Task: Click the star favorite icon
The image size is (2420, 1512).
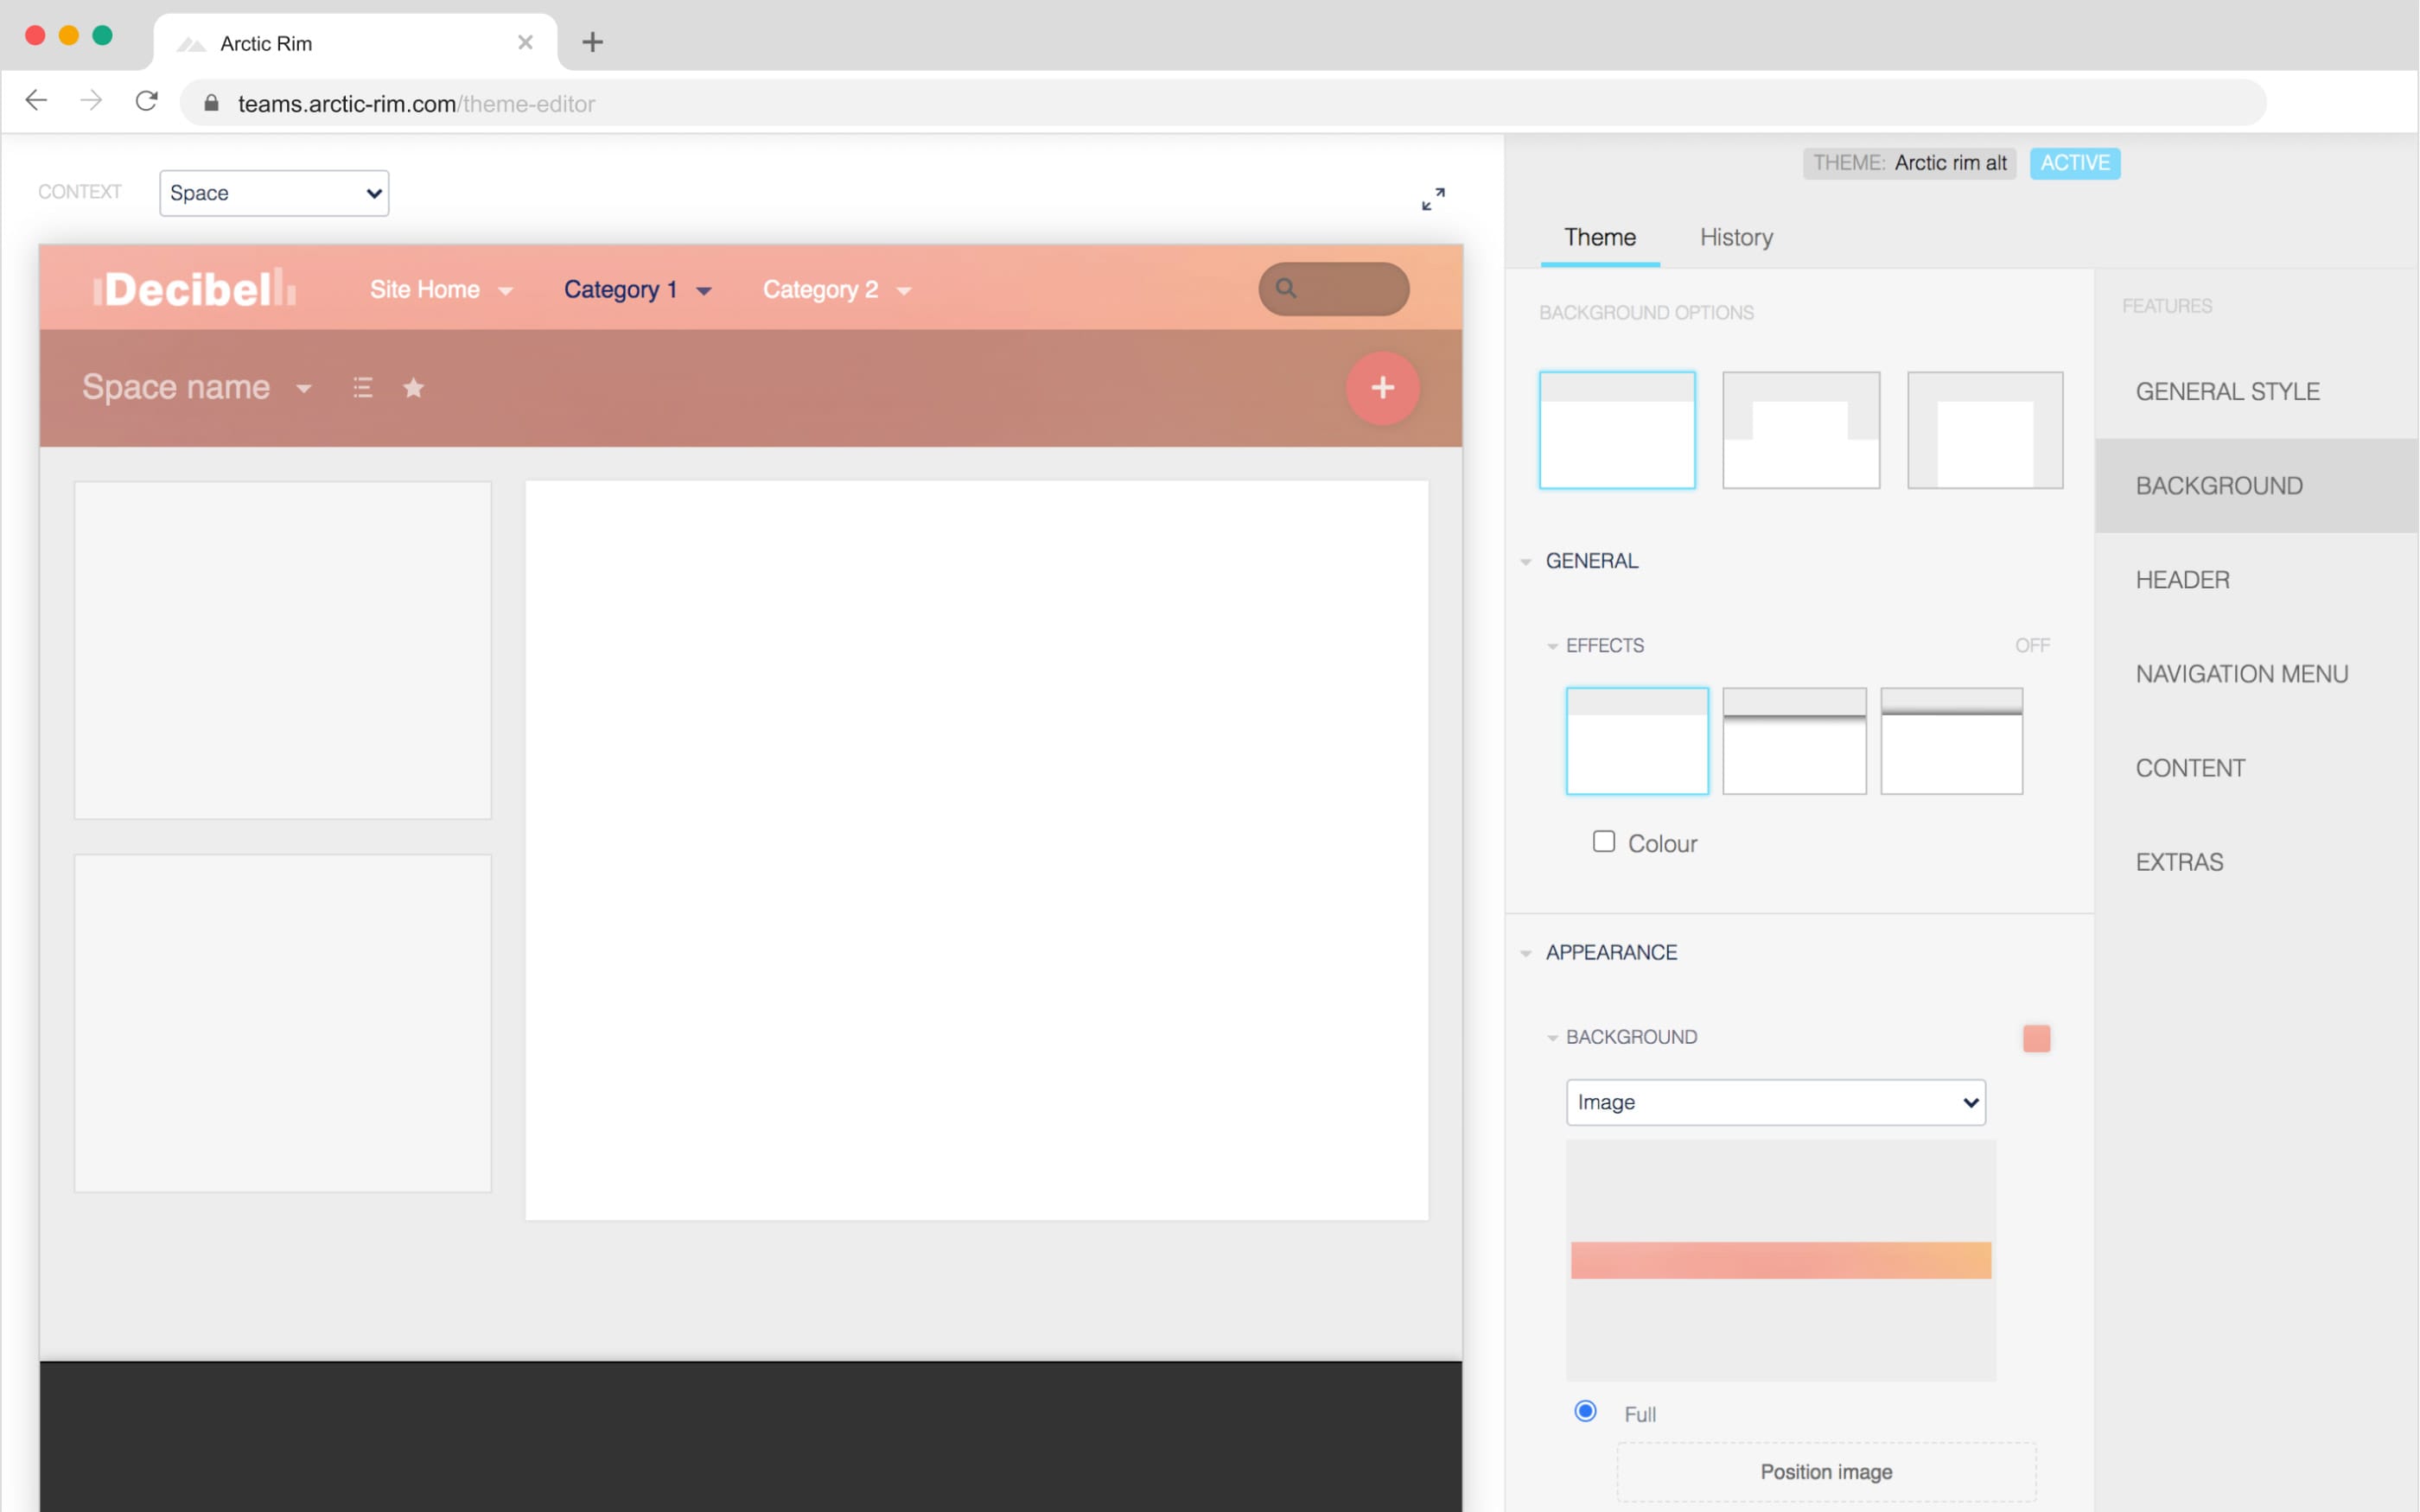Action: pyautogui.click(x=413, y=388)
